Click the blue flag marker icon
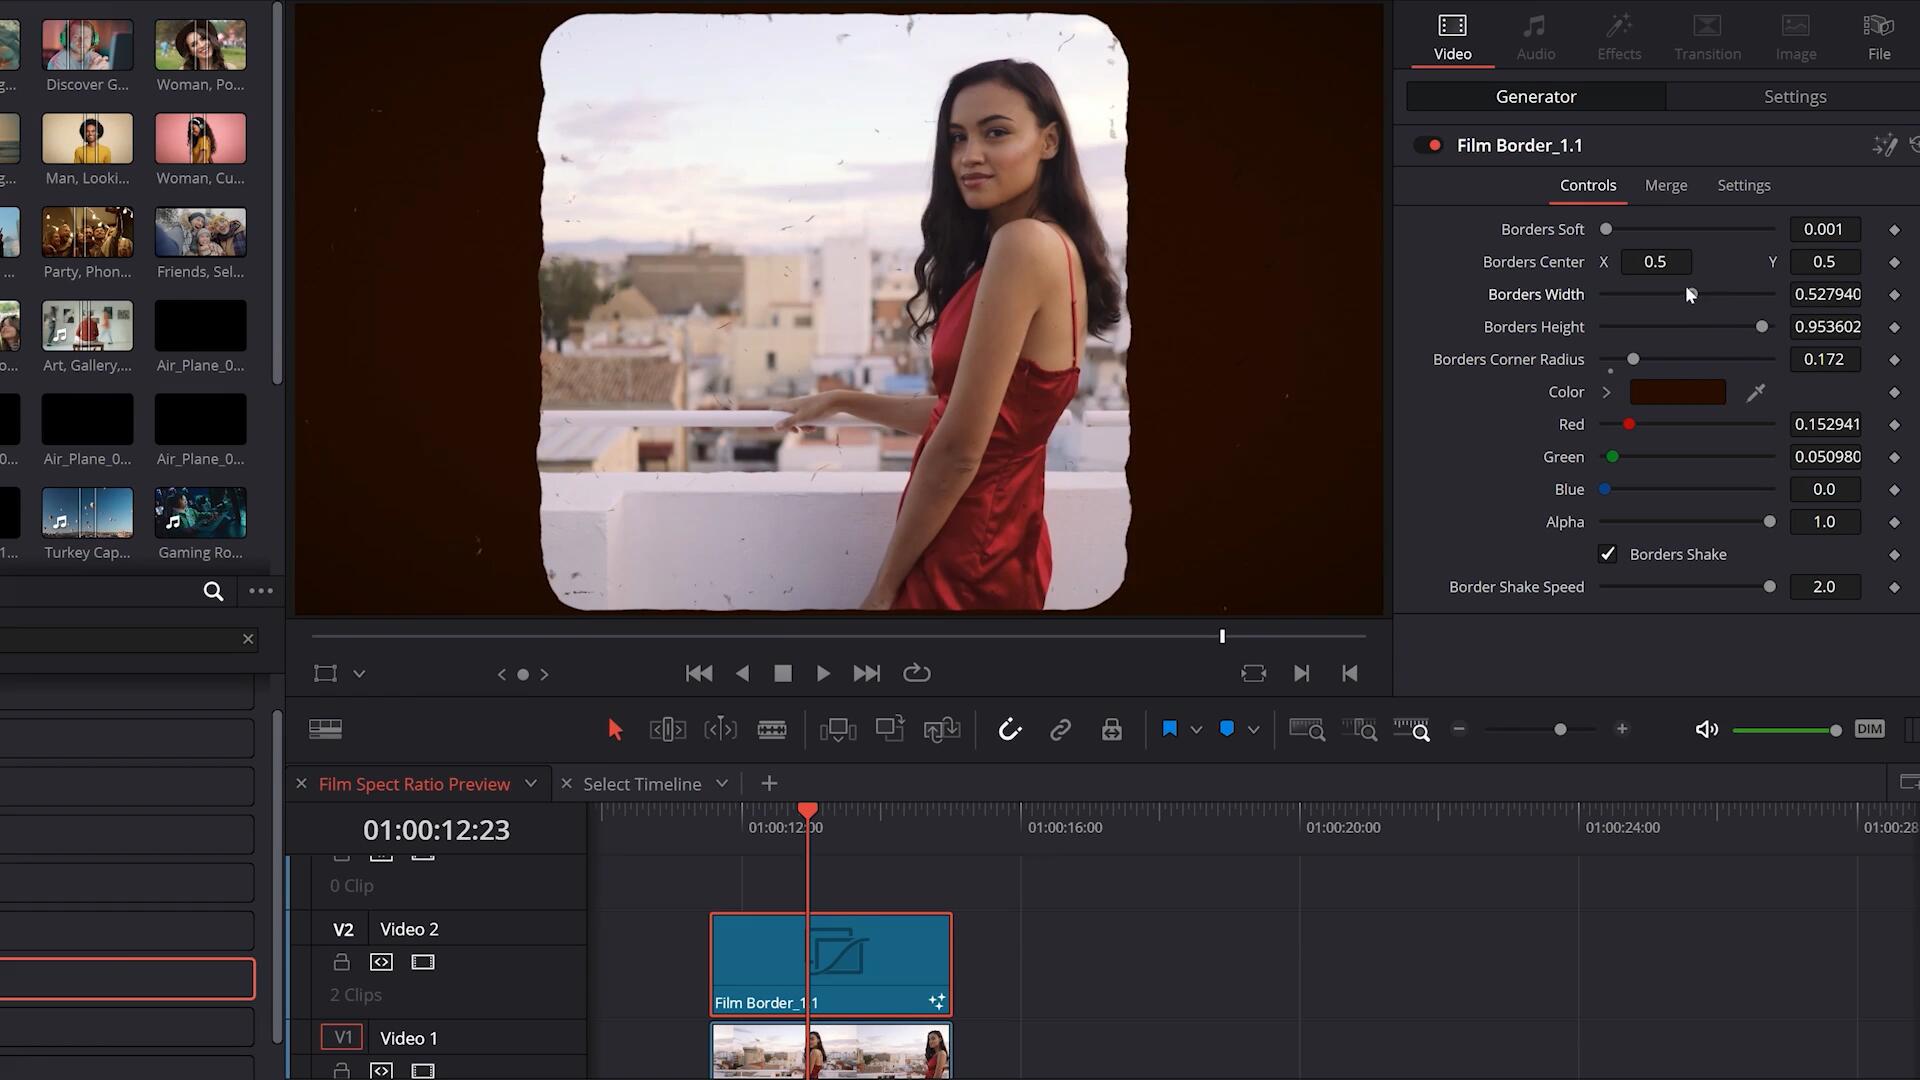 [x=1169, y=729]
